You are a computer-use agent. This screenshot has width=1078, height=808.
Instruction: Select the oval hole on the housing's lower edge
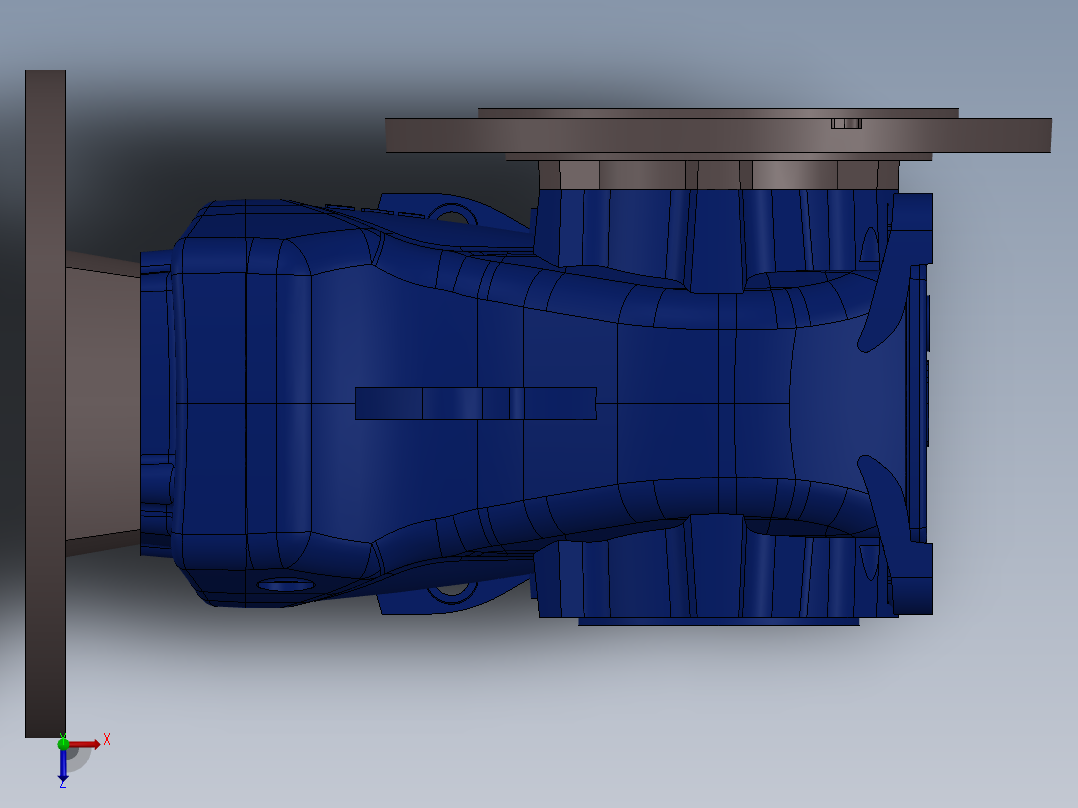tap(286, 585)
